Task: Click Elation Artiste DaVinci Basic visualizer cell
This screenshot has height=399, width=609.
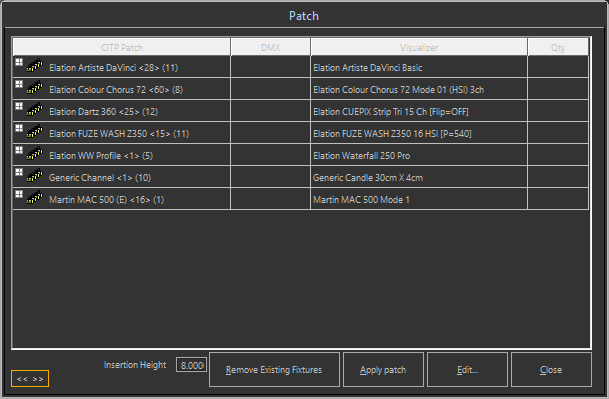Action: (419, 67)
